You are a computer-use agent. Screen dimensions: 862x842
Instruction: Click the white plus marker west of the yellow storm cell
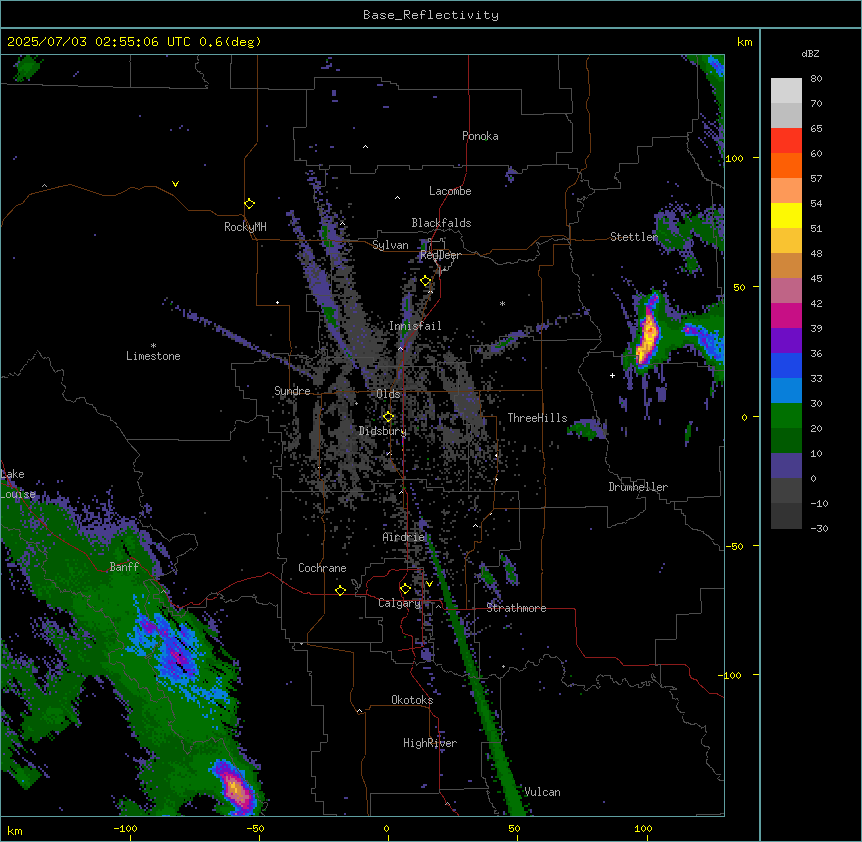click(x=612, y=375)
